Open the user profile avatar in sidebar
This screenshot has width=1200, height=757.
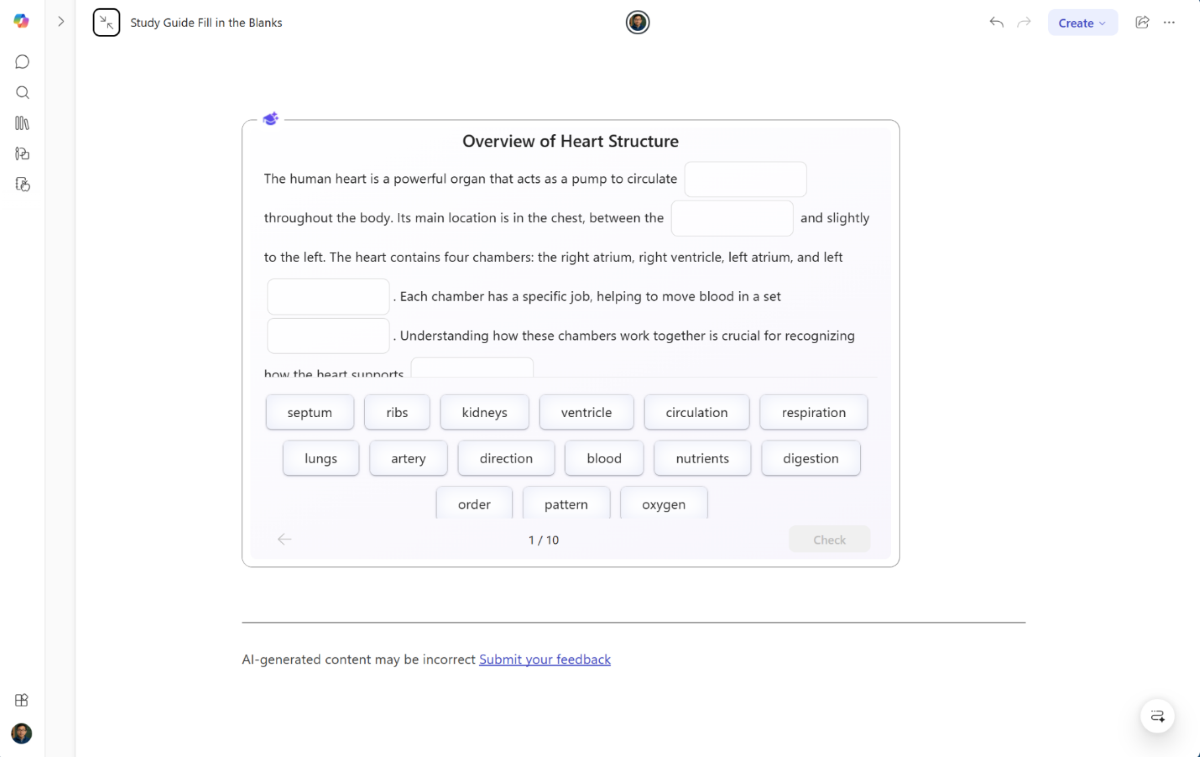[x=22, y=734]
